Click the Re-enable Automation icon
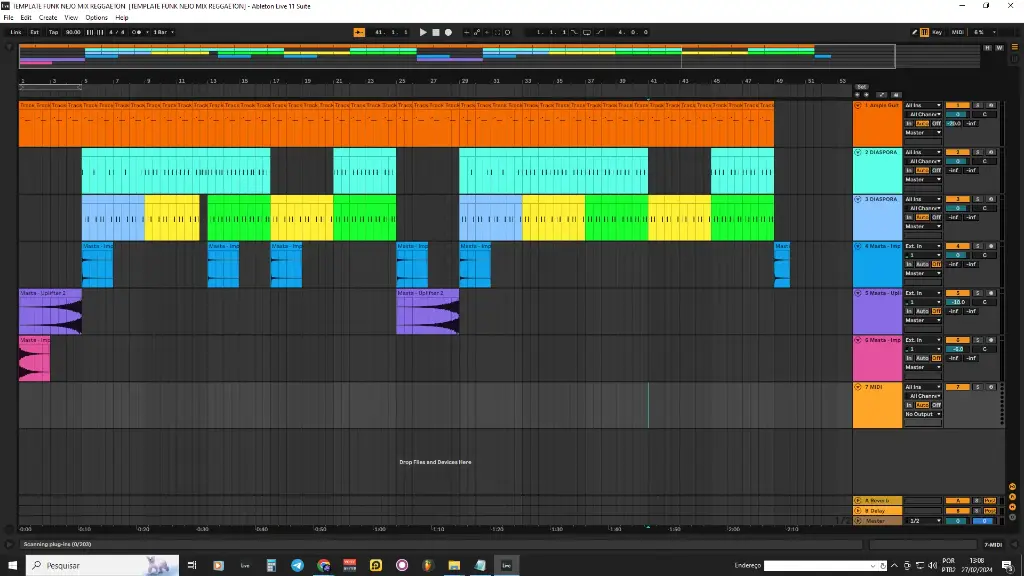The height and width of the screenshot is (576, 1024). coord(487,32)
